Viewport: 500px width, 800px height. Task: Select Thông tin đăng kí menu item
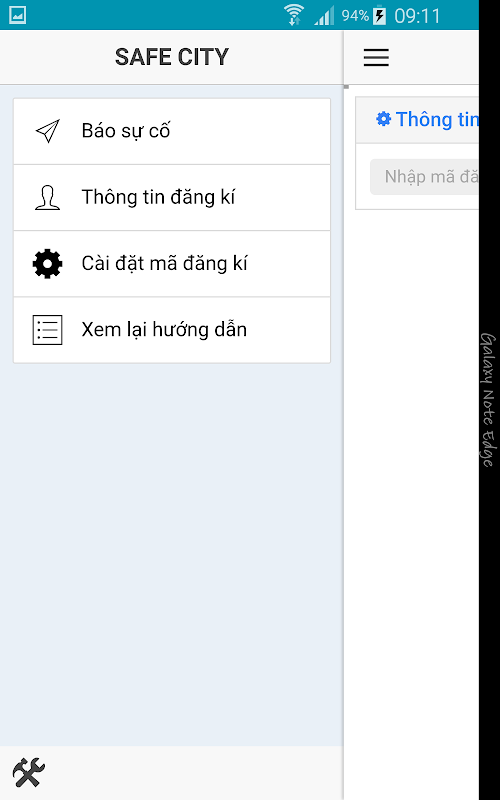coord(172,197)
